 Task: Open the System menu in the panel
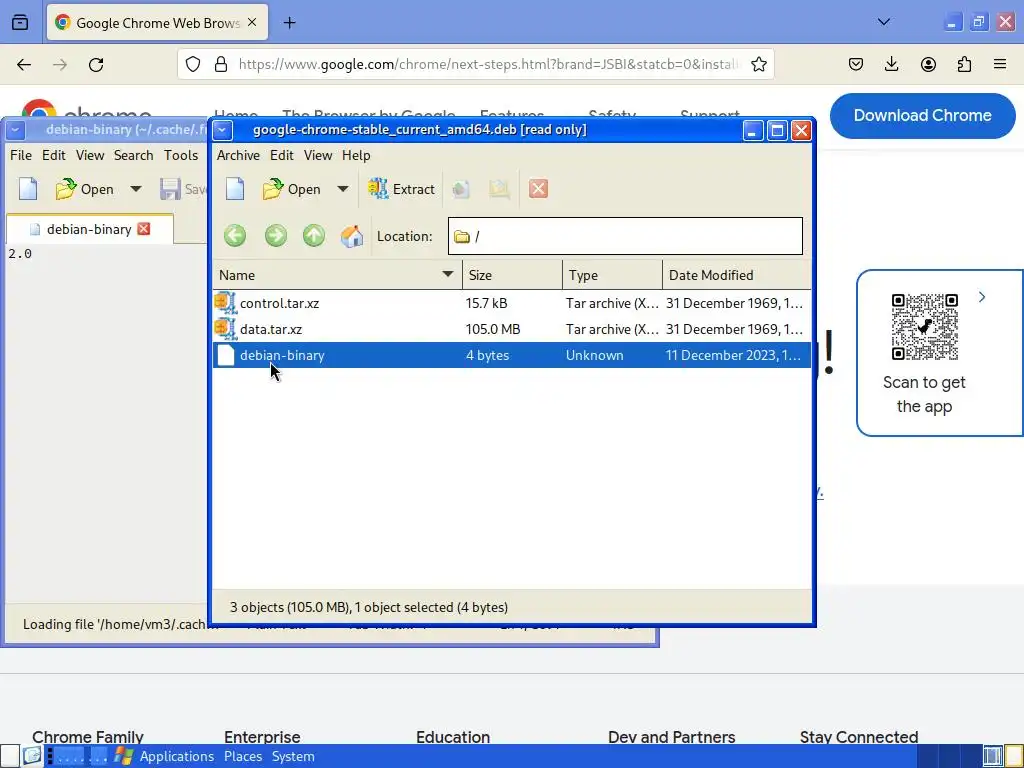click(x=293, y=756)
